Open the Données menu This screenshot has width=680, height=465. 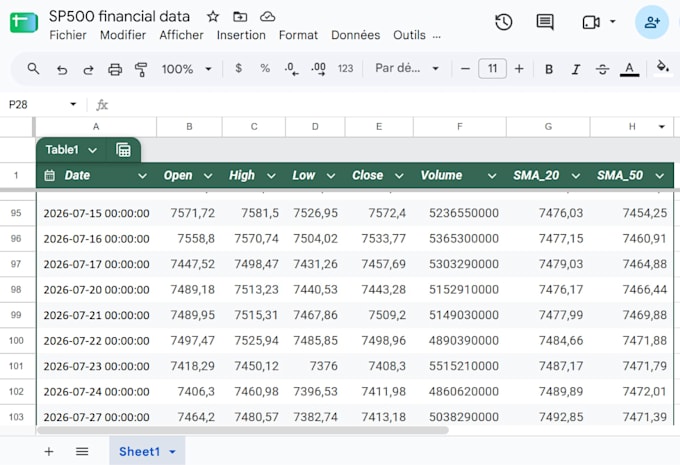[356, 35]
